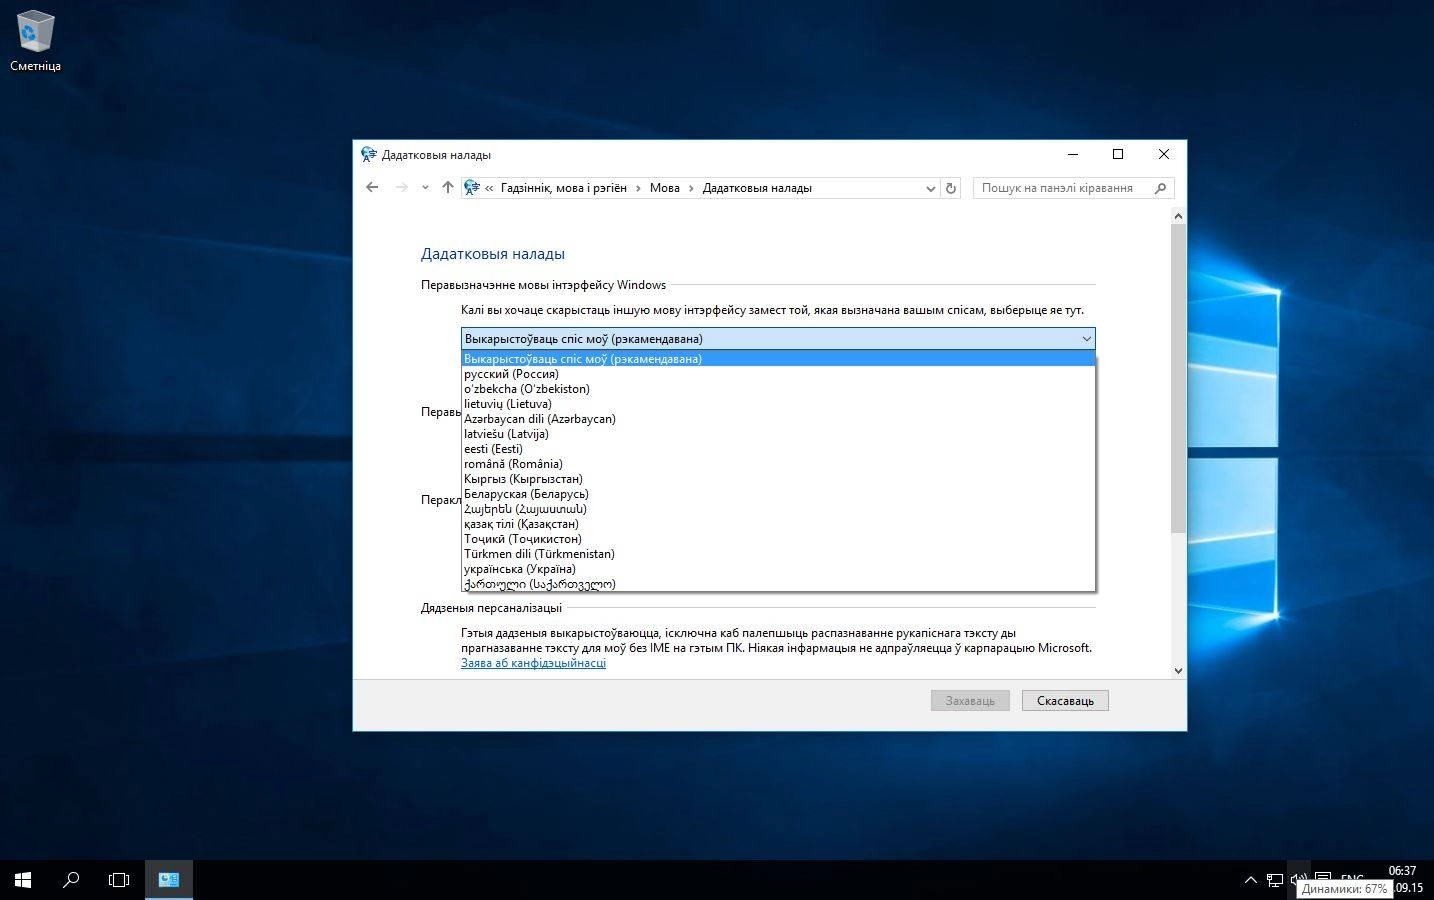The width and height of the screenshot is (1434, 900).
Task: Open 'Гадзіннік, мова і рэгіён' breadcrumb
Action: pos(563,188)
